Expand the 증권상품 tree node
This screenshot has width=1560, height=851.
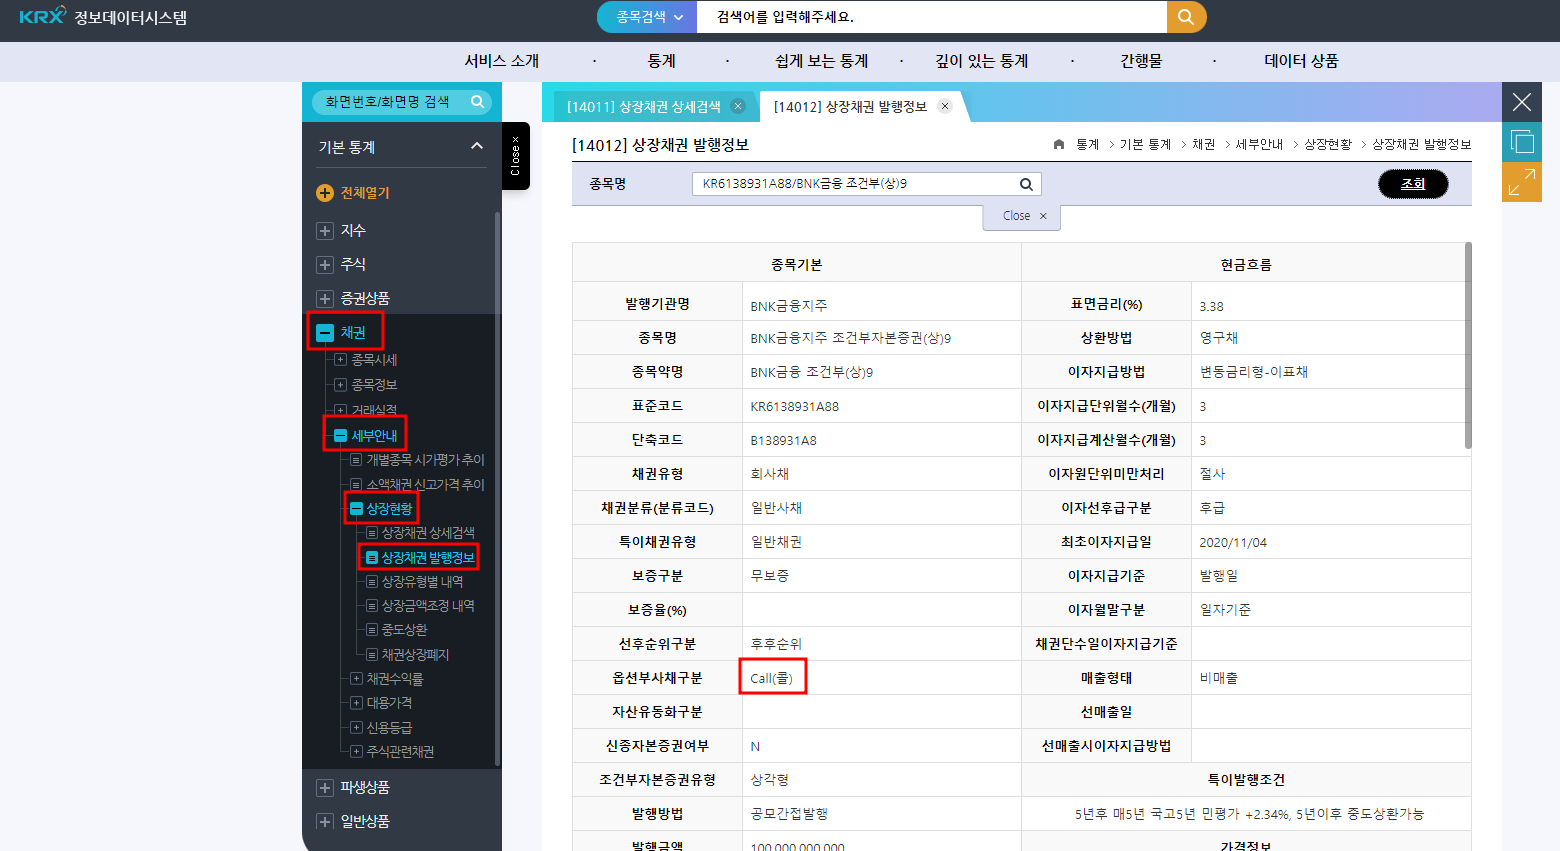click(x=324, y=299)
